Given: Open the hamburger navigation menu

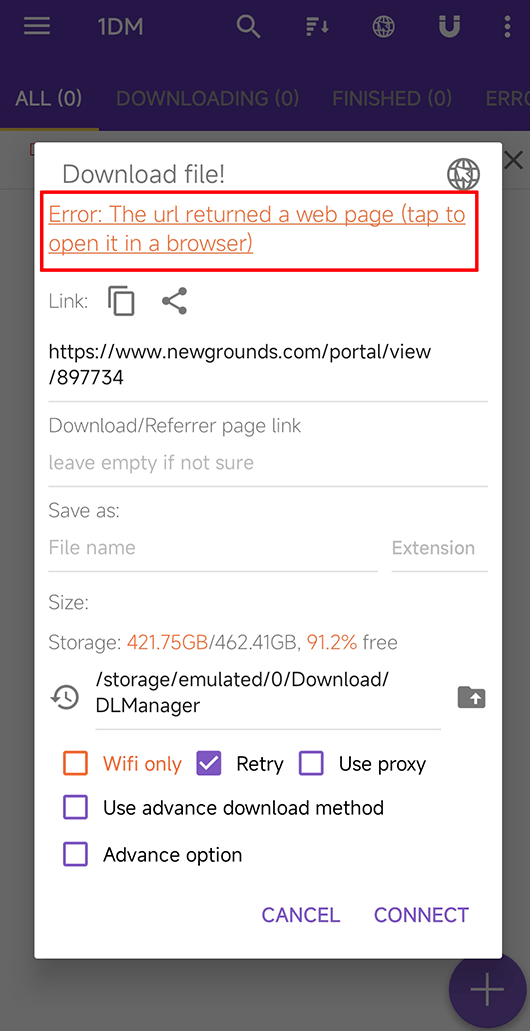Looking at the screenshot, I should [x=37, y=27].
